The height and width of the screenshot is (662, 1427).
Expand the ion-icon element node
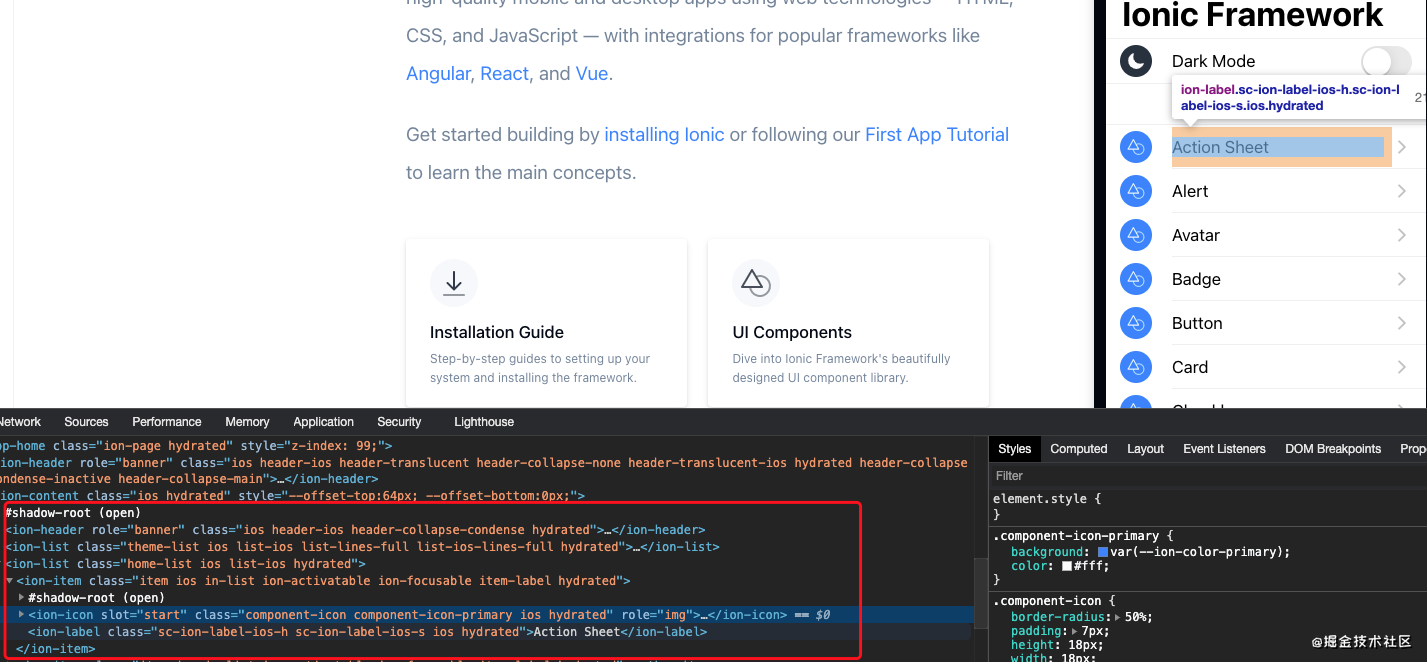pos(22,615)
